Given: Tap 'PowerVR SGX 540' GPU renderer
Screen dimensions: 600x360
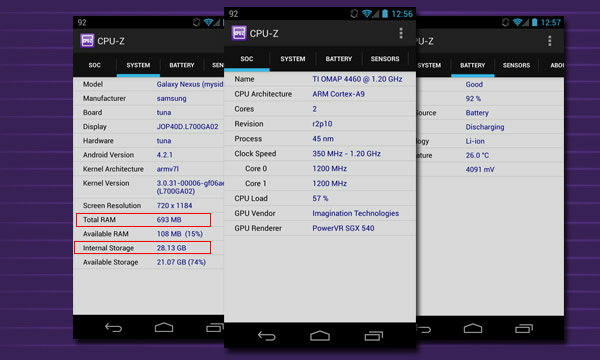Looking at the screenshot, I should 343,228.
